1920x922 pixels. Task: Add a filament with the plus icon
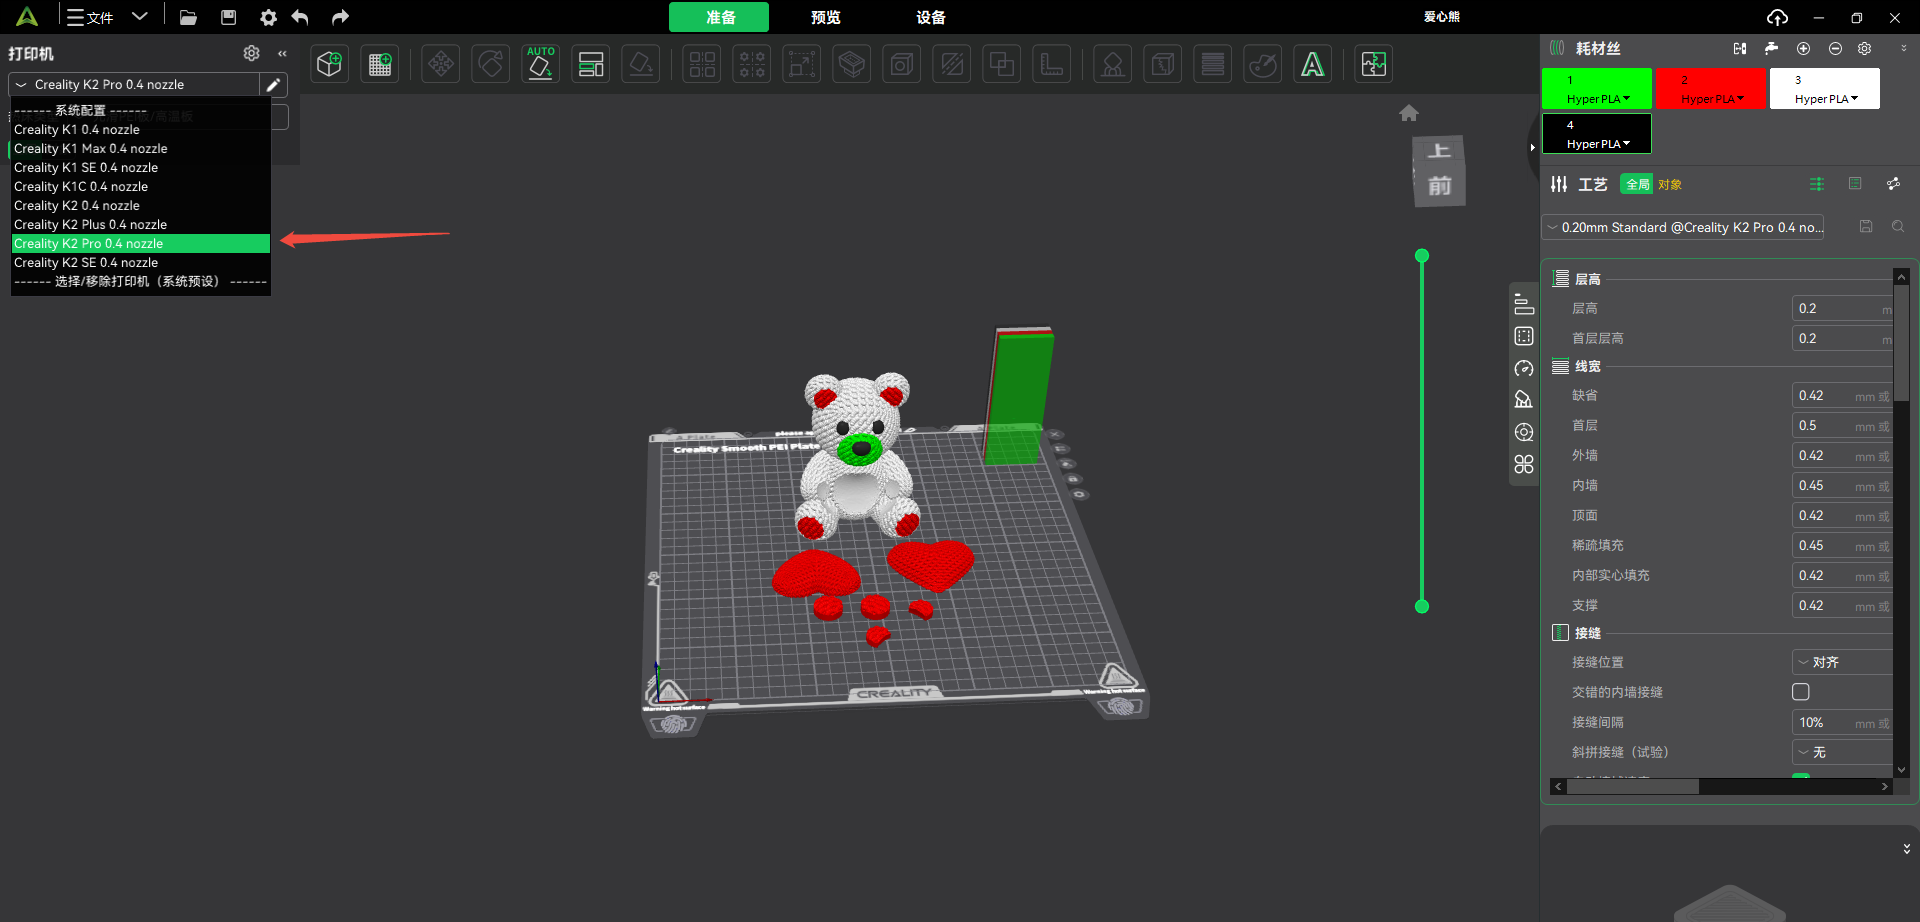coord(1803,48)
